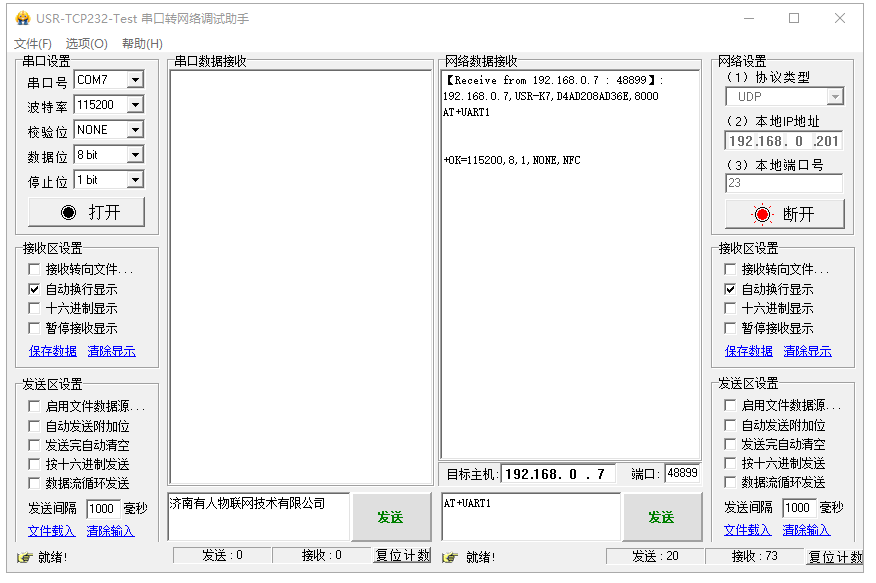Toggle auto line wrap in network receive settings
The width and height of the screenshot is (876, 583).
[731, 289]
